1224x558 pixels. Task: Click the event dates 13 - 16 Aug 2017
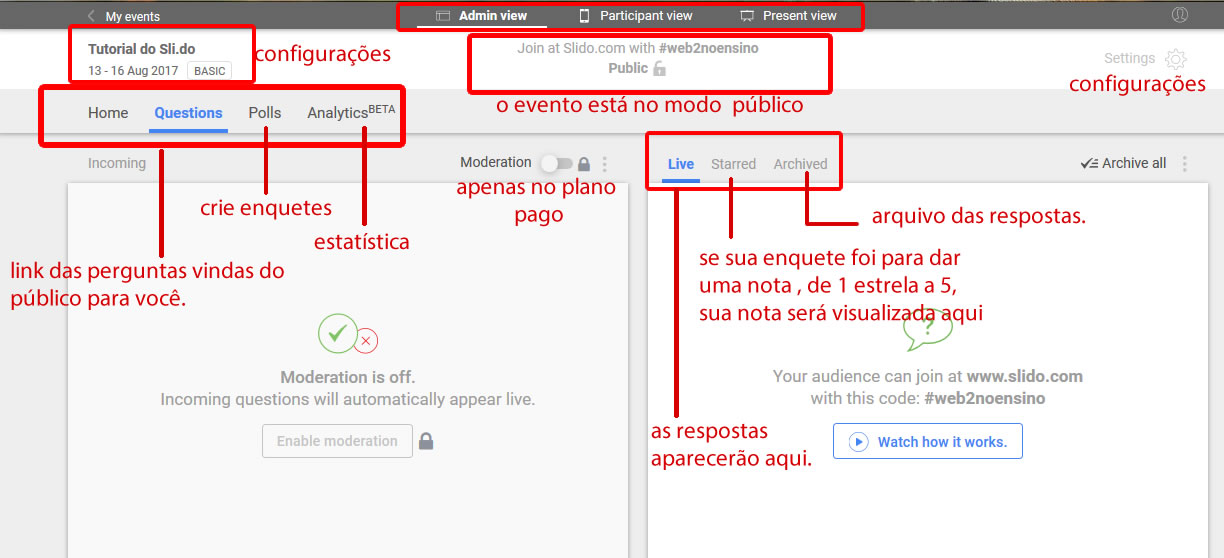pos(133,71)
